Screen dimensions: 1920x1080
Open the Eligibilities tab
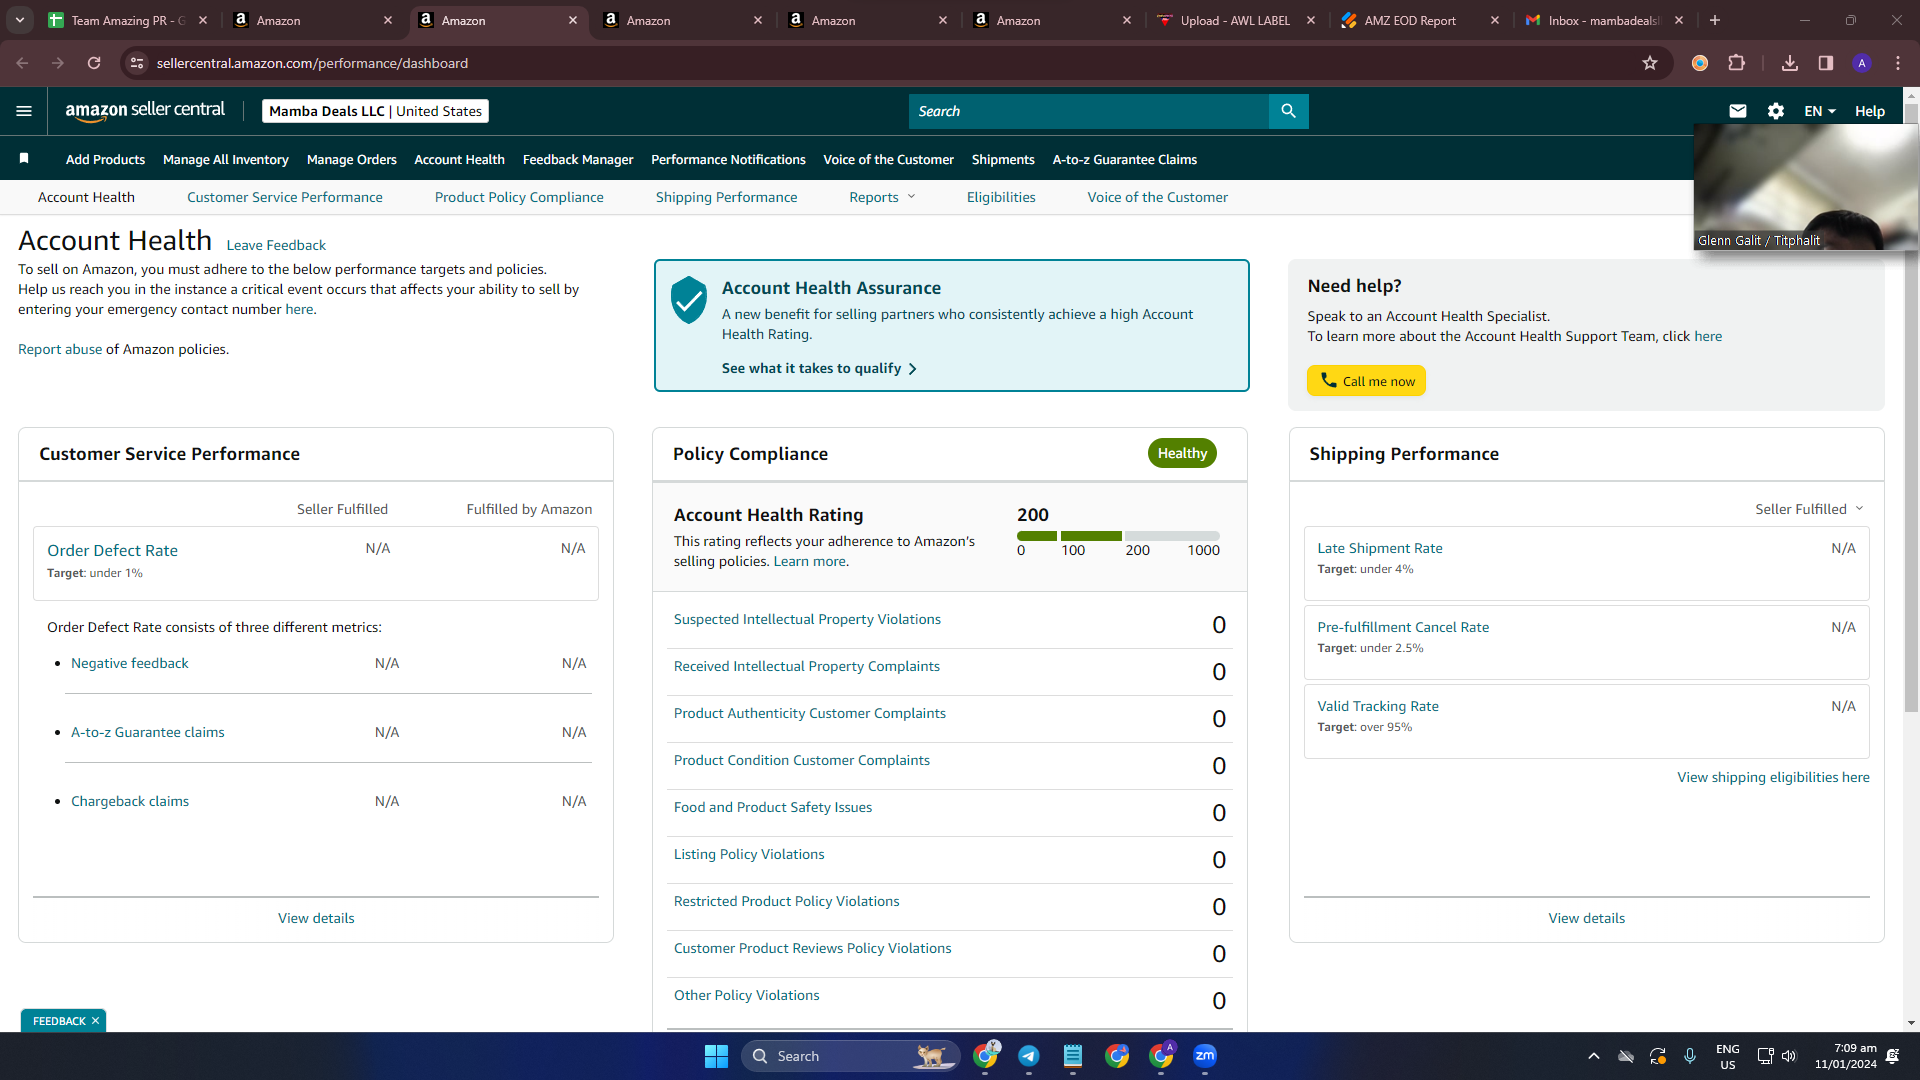click(1001, 197)
